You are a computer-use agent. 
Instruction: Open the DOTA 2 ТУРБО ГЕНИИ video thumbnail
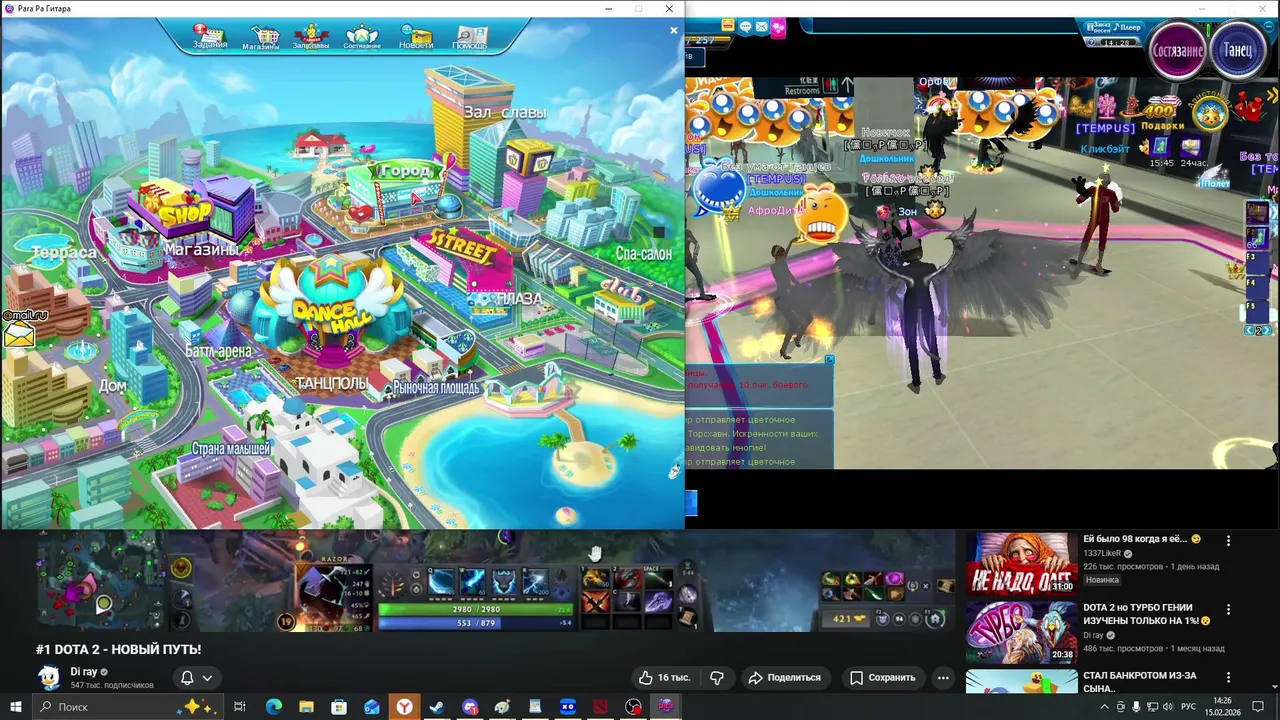pyautogui.click(x=1021, y=632)
